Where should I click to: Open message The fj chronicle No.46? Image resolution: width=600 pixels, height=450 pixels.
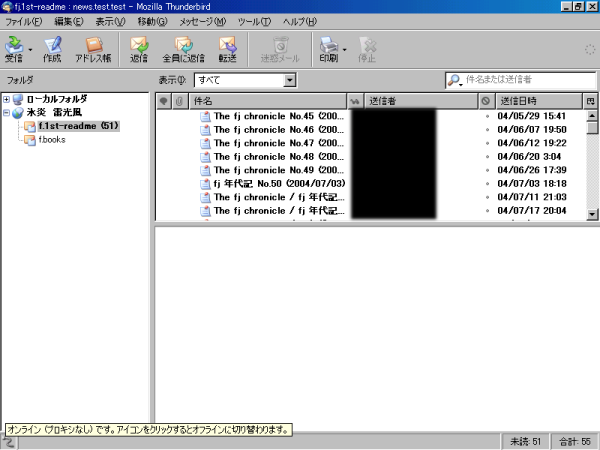tap(279, 130)
